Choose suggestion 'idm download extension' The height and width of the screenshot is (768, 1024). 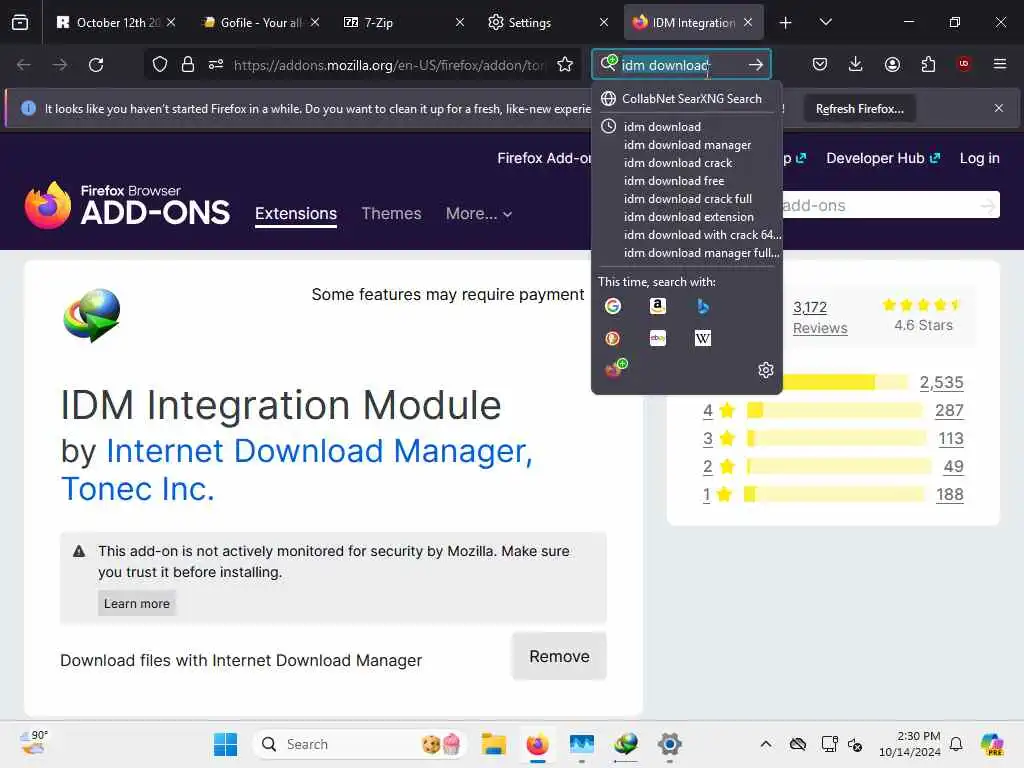click(x=688, y=217)
